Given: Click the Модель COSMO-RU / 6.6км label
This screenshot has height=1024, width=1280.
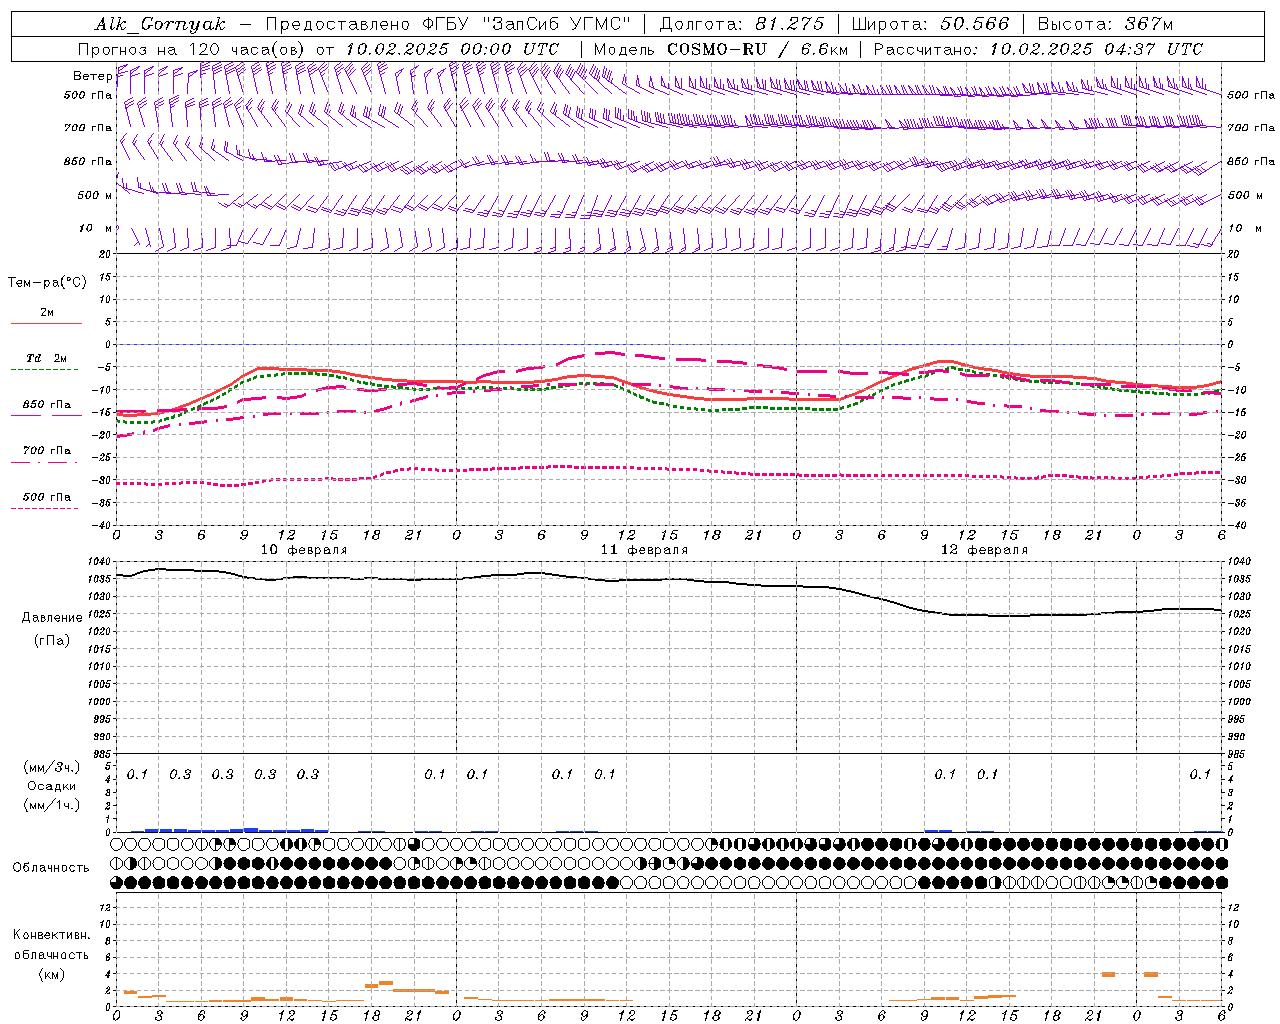Looking at the screenshot, I should coord(721,49).
